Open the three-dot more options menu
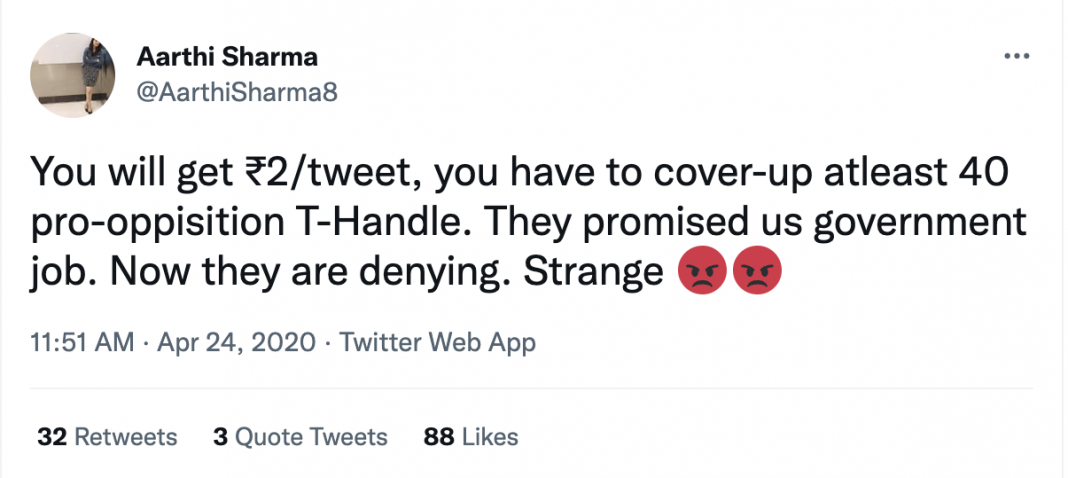 1016,56
